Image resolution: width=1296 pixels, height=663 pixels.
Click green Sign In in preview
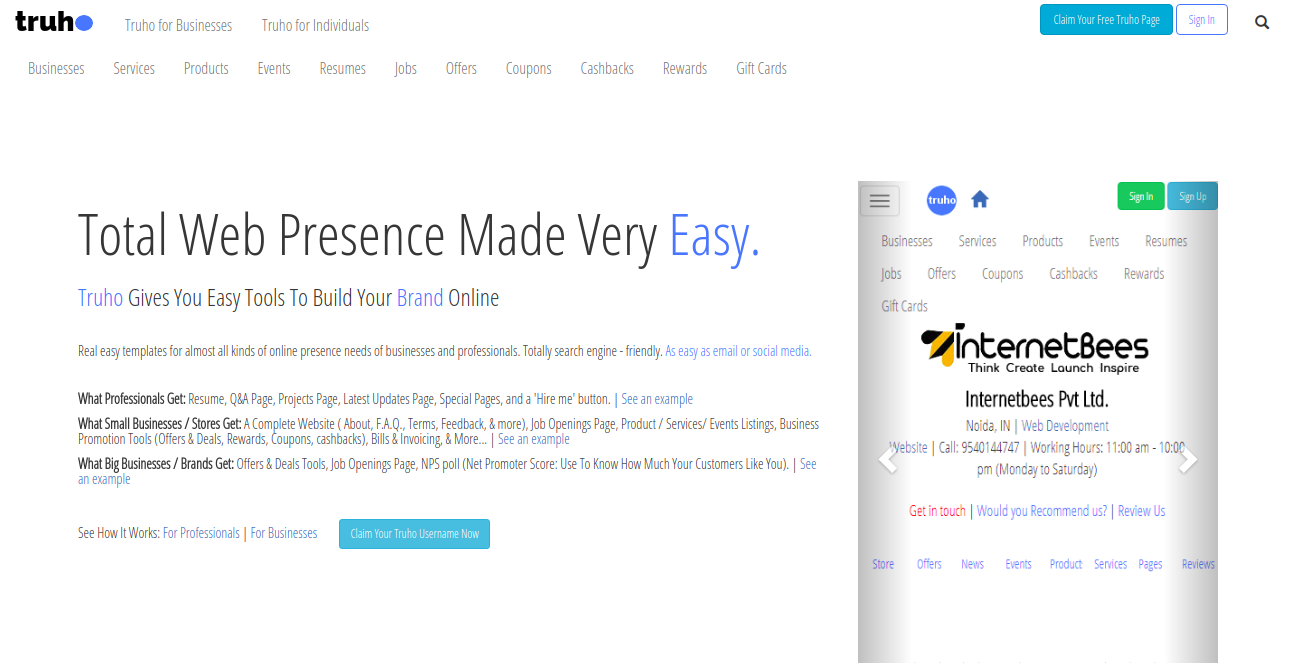tap(1141, 196)
